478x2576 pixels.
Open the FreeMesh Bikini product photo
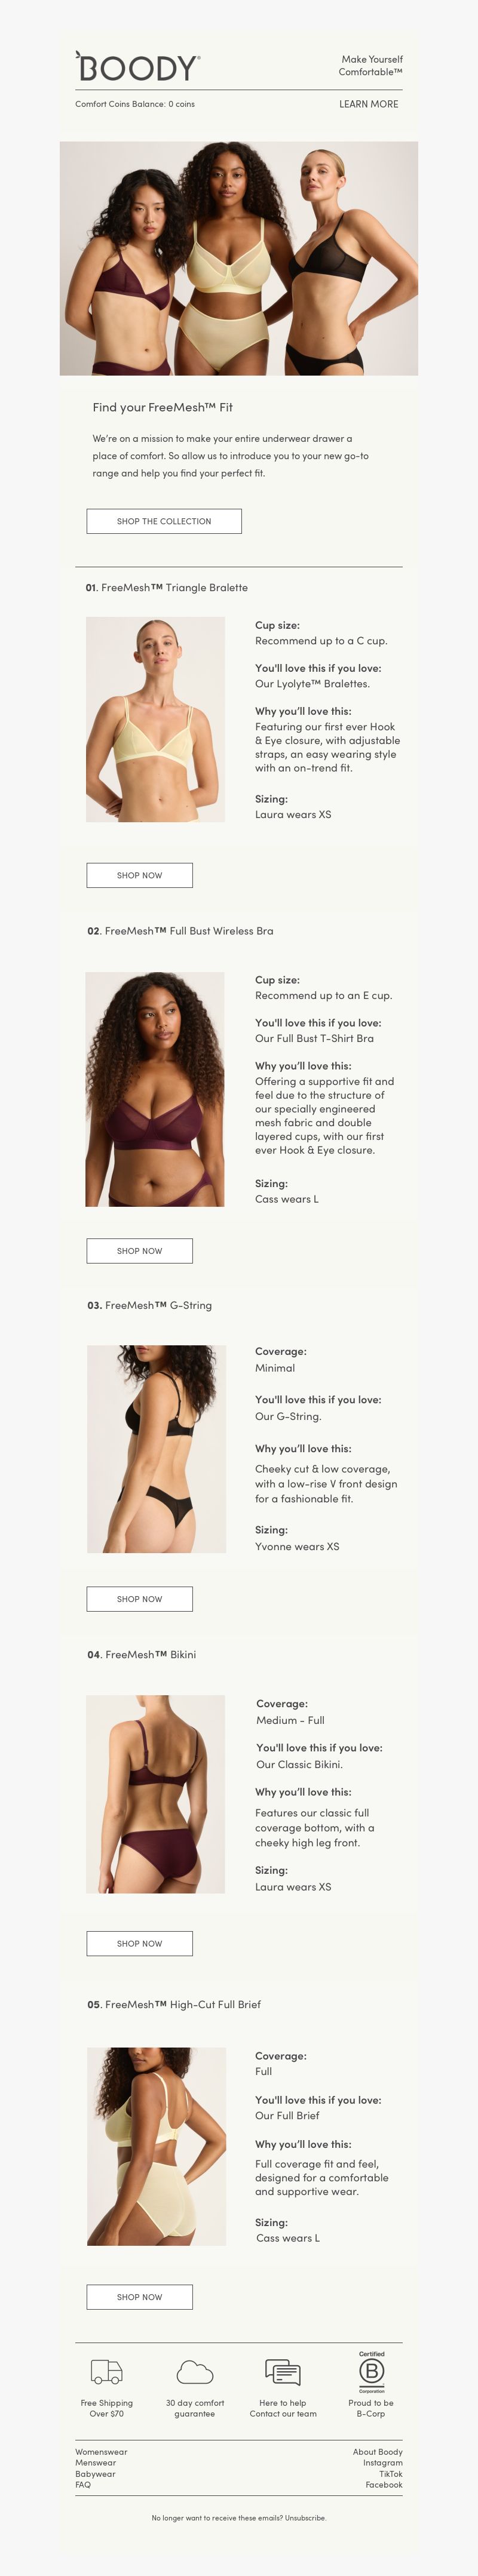coord(156,1794)
